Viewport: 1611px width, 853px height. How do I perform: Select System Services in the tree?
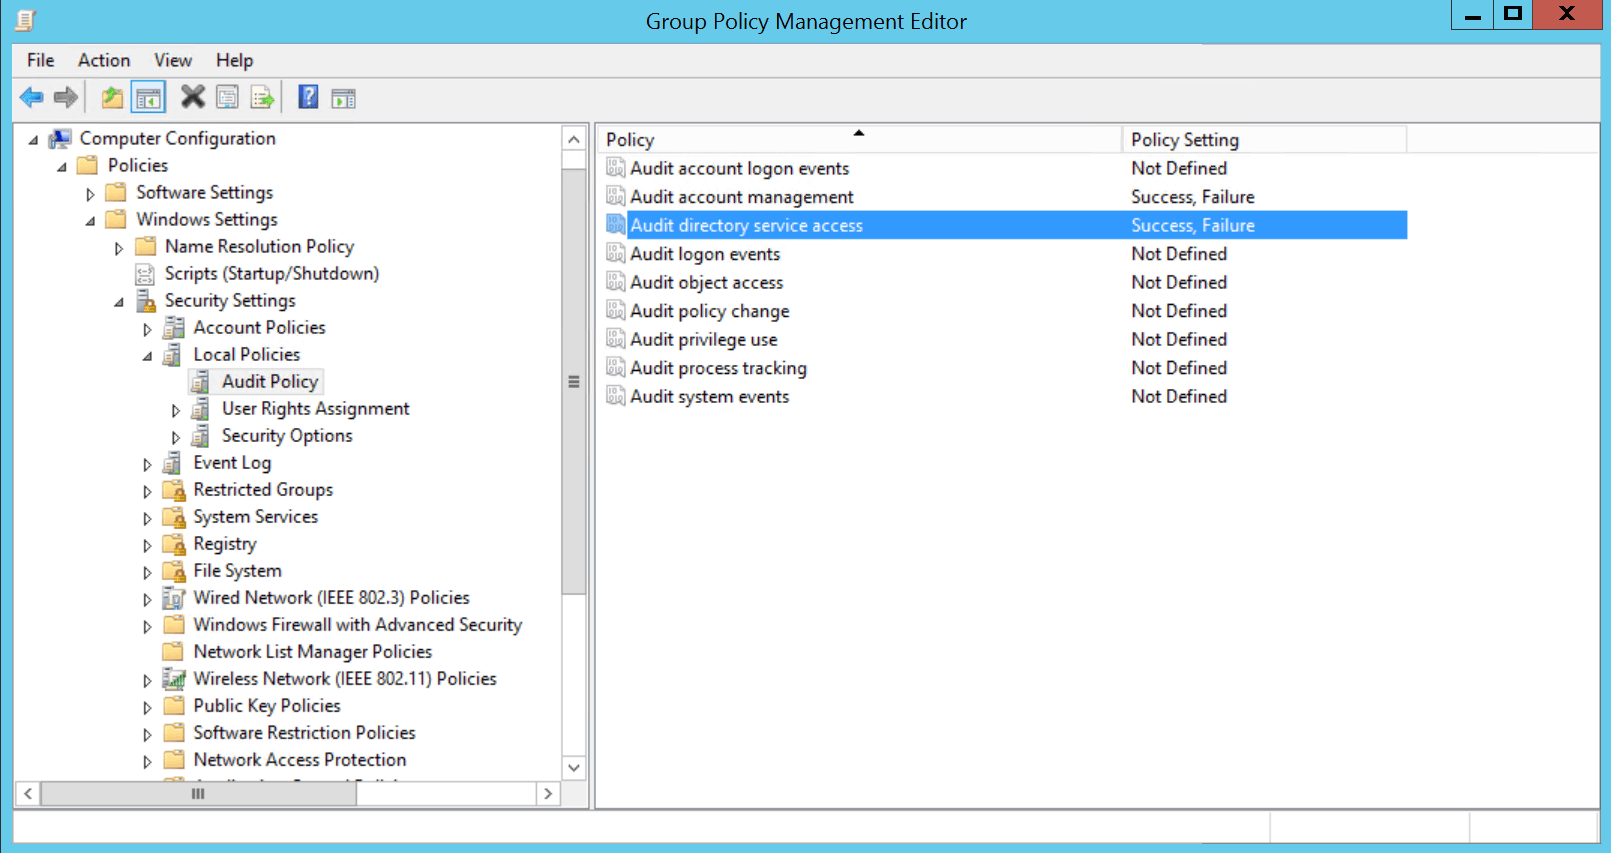(256, 516)
